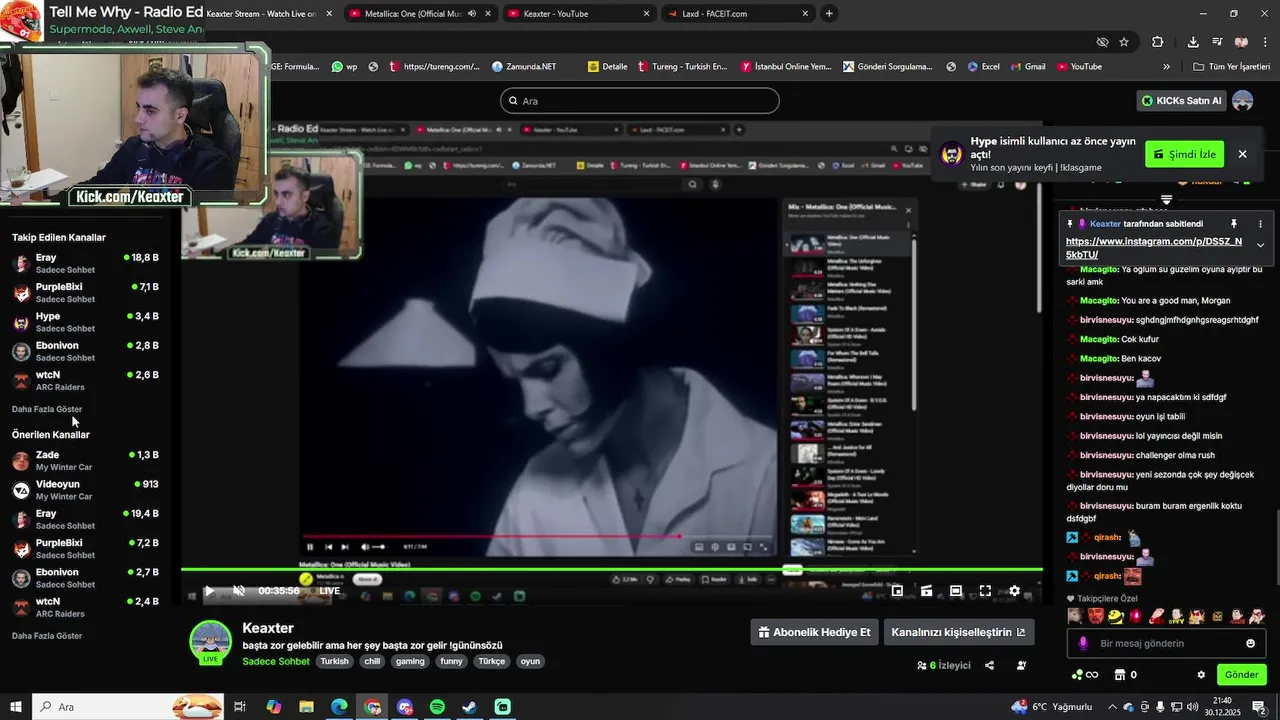
Task: Click the Keaxter channel avatar
Action: [x=210, y=642]
